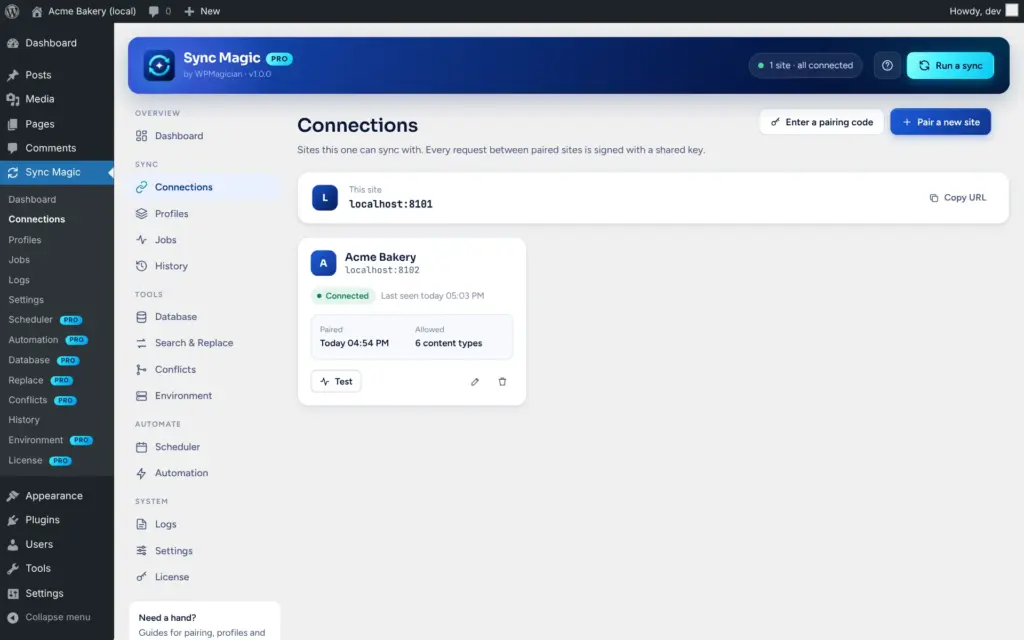Open Jobs in plugin nav
Image resolution: width=1024 pixels, height=640 pixels.
click(204, 240)
